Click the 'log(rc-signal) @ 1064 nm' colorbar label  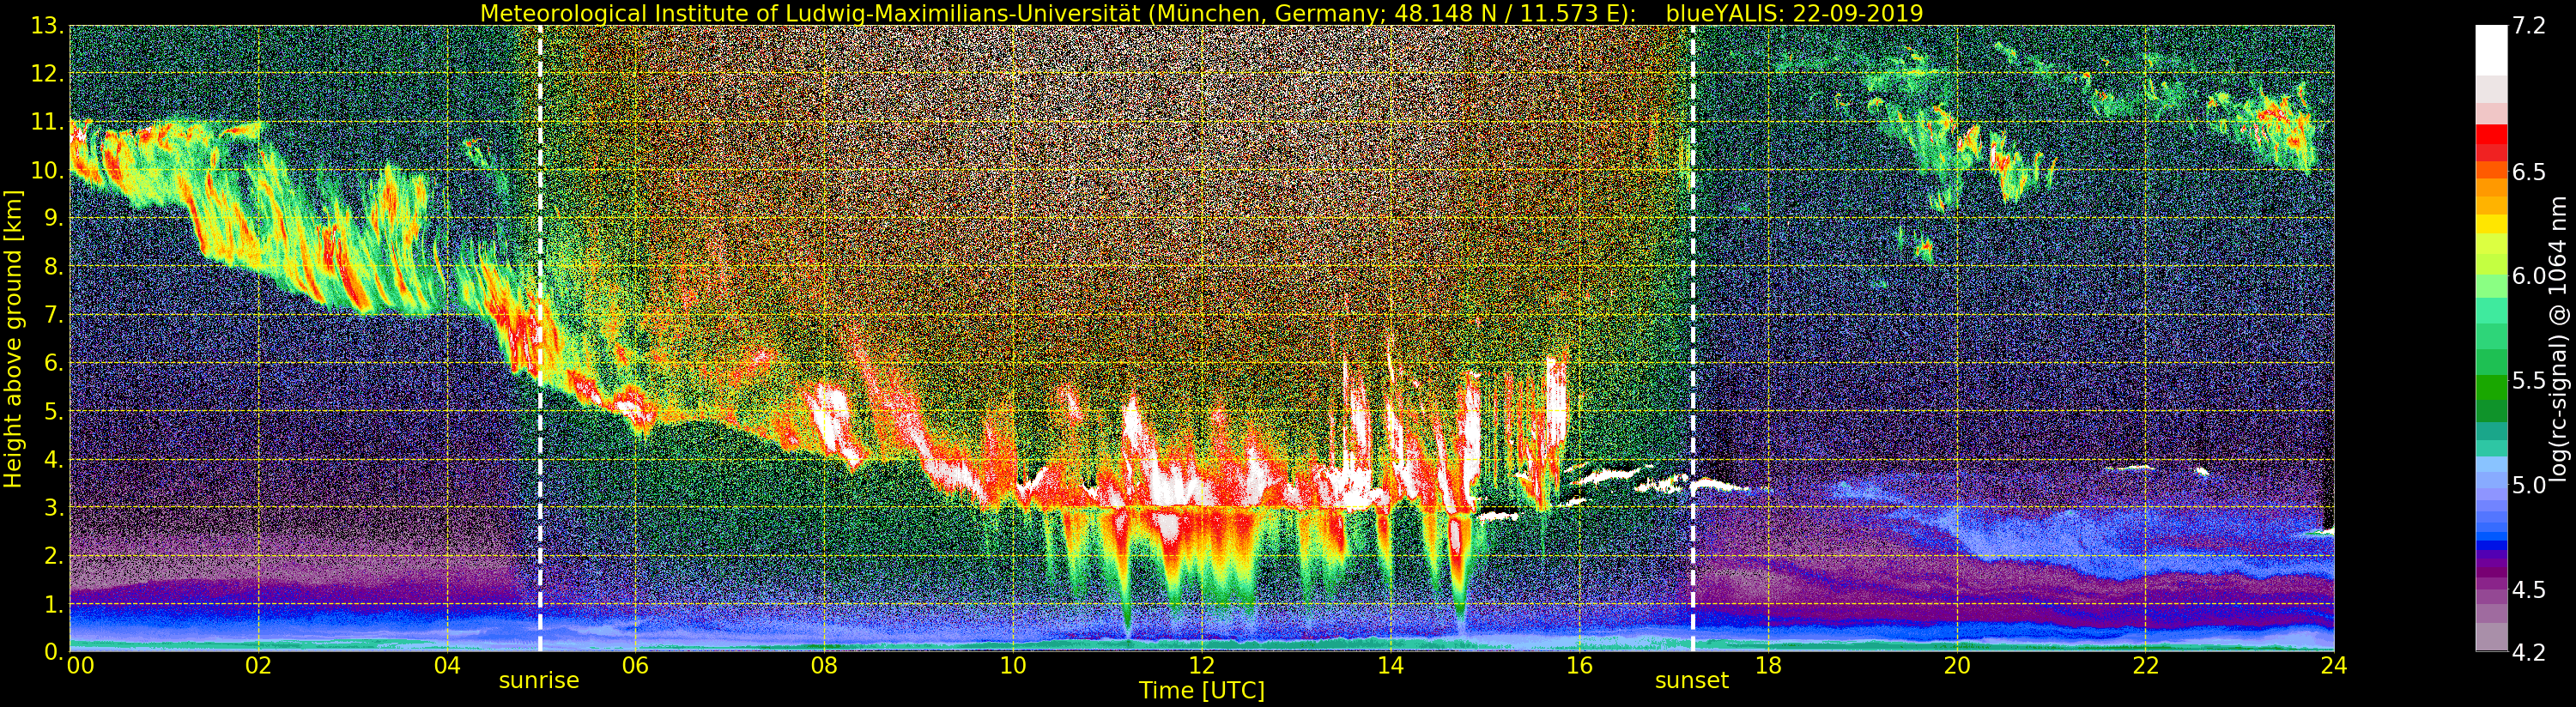coord(2558,339)
